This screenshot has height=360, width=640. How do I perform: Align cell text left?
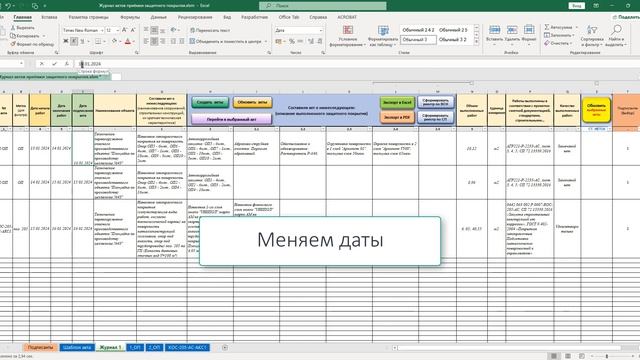[x=146, y=41]
